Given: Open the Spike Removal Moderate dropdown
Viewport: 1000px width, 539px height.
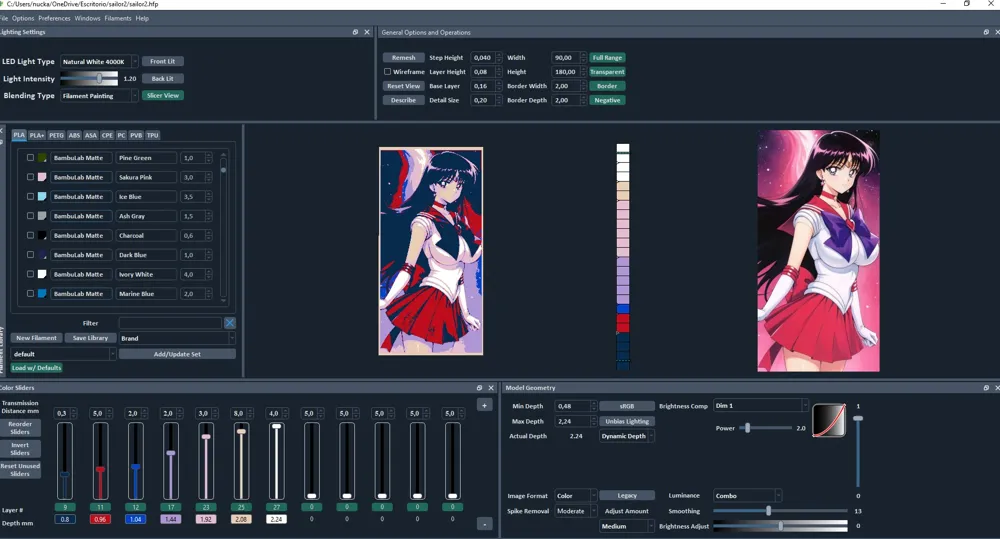Looking at the screenshot, I should tap(576, 511).
